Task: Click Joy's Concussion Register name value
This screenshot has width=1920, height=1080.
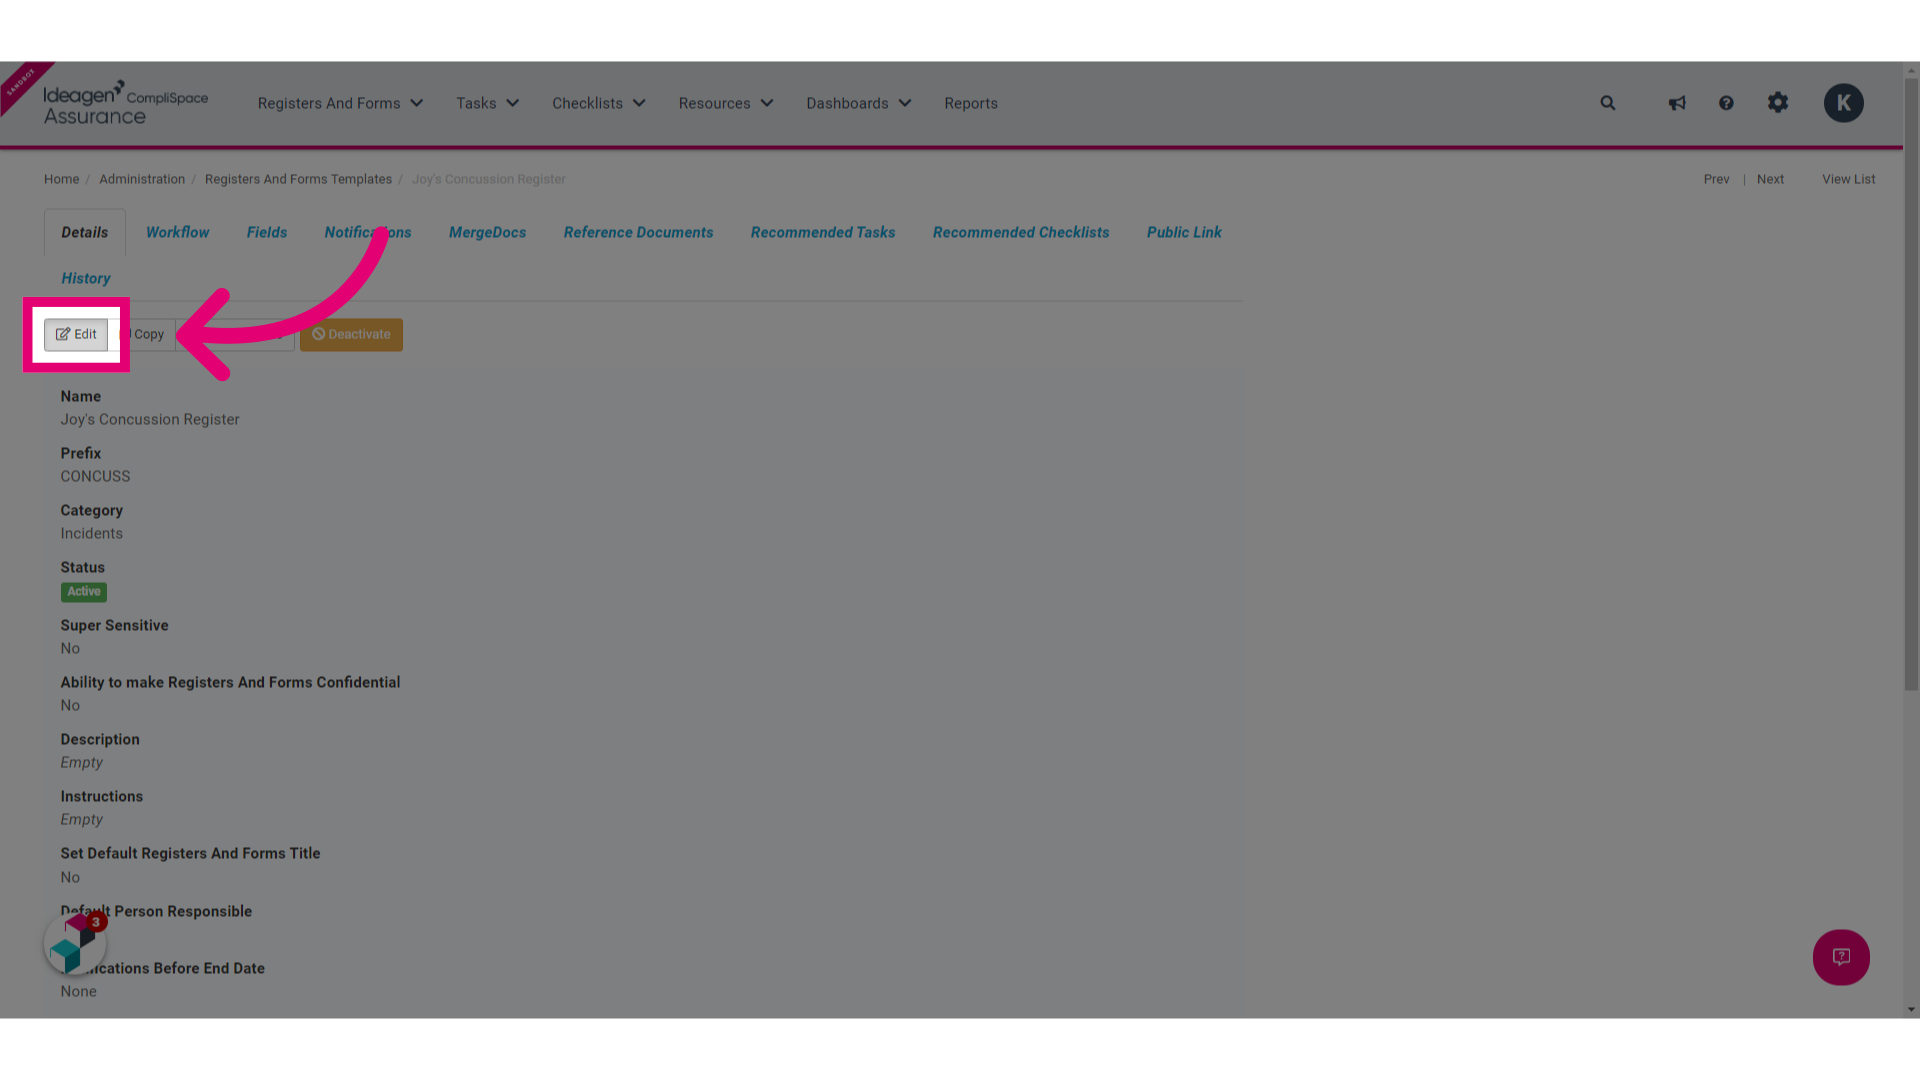Action: [x=150, y=420]
